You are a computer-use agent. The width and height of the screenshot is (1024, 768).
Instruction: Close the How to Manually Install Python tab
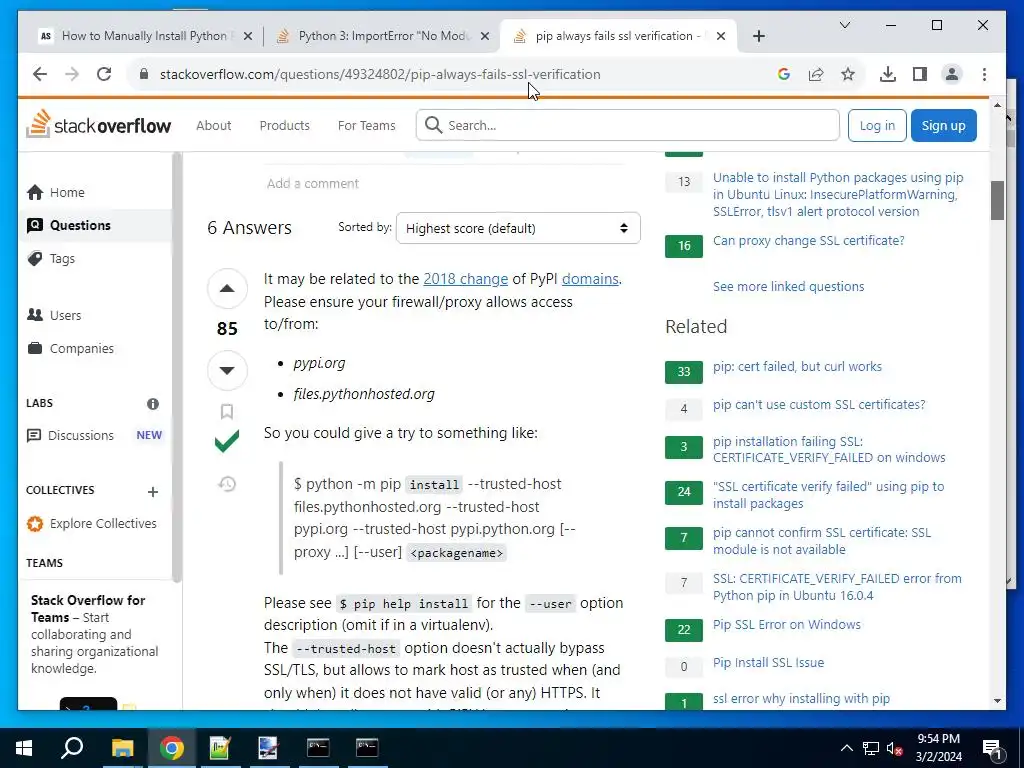(x=248, y=36)
